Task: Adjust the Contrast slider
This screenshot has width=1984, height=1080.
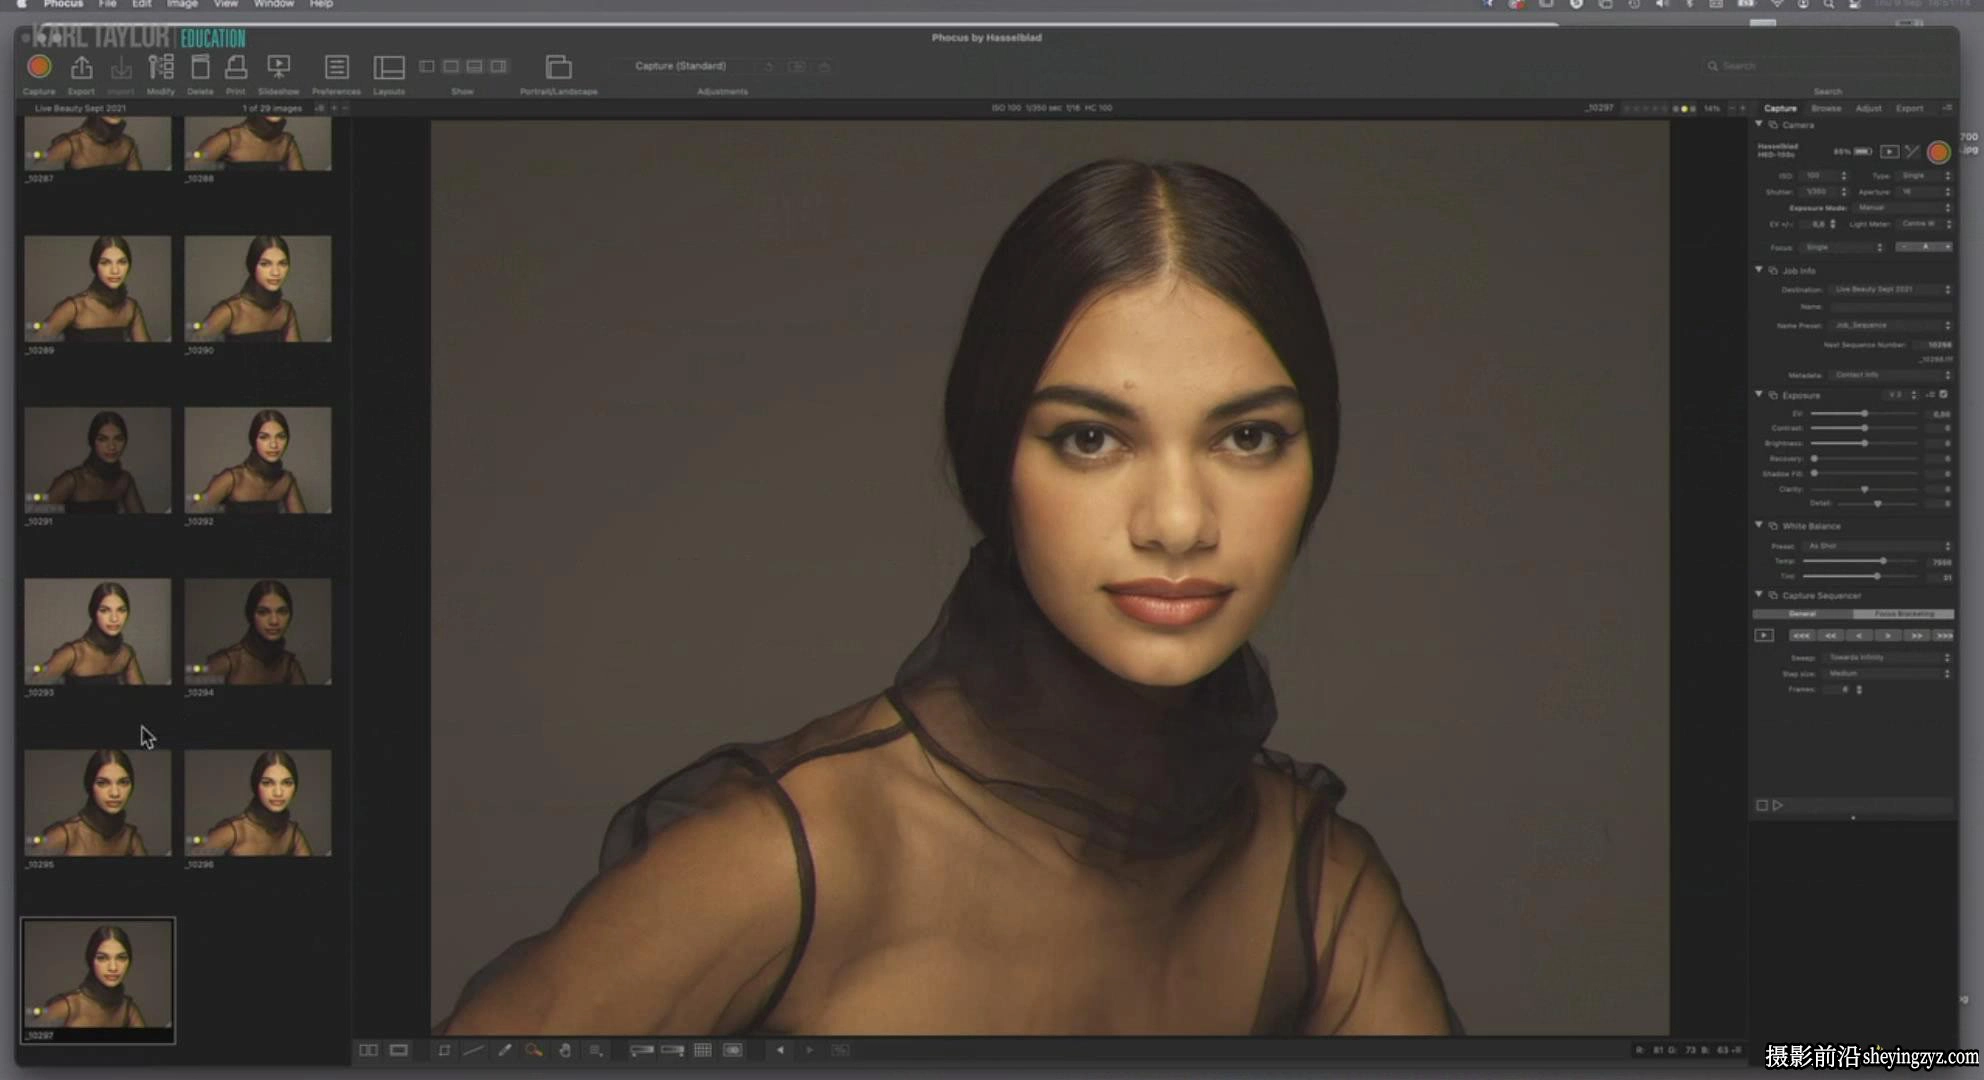Action: pyautogui.click(x=1864, y=429)
